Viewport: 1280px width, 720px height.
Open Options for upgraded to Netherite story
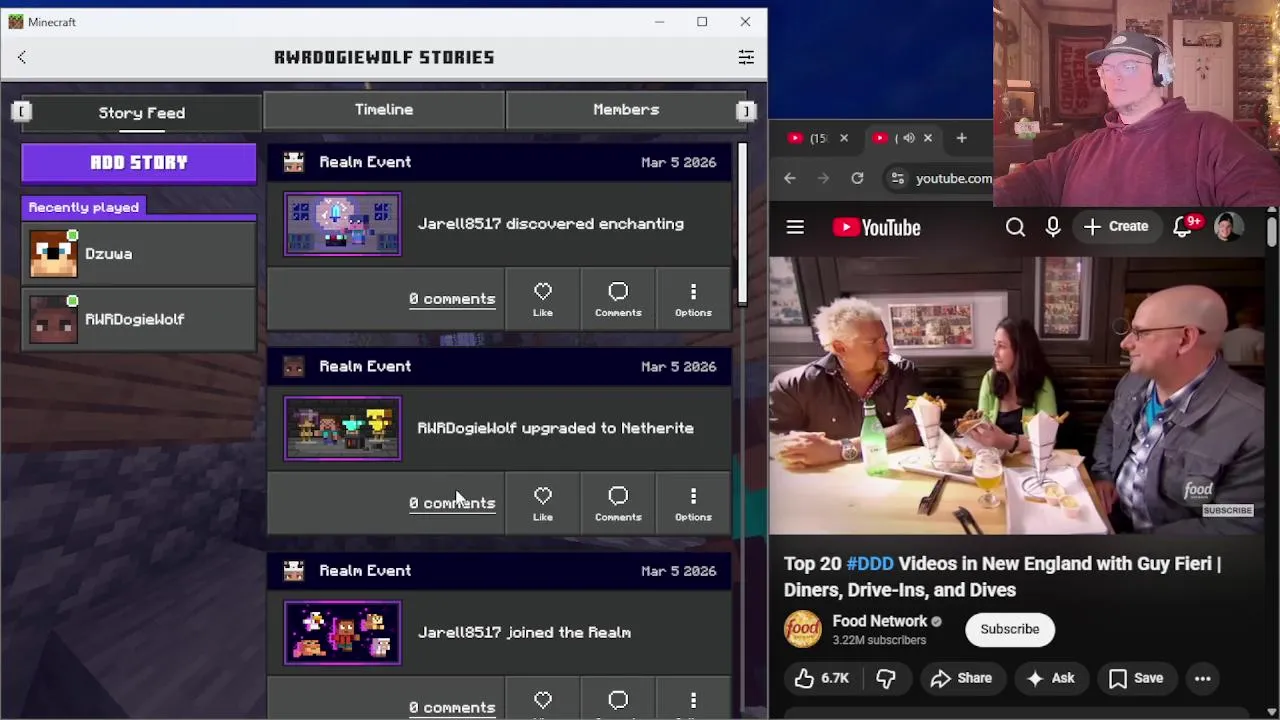pyautogui.click(x=693, y=503)
